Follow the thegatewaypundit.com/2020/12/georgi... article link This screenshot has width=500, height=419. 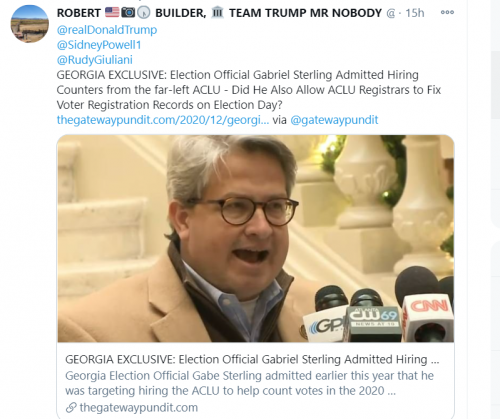tap(163, 120)
